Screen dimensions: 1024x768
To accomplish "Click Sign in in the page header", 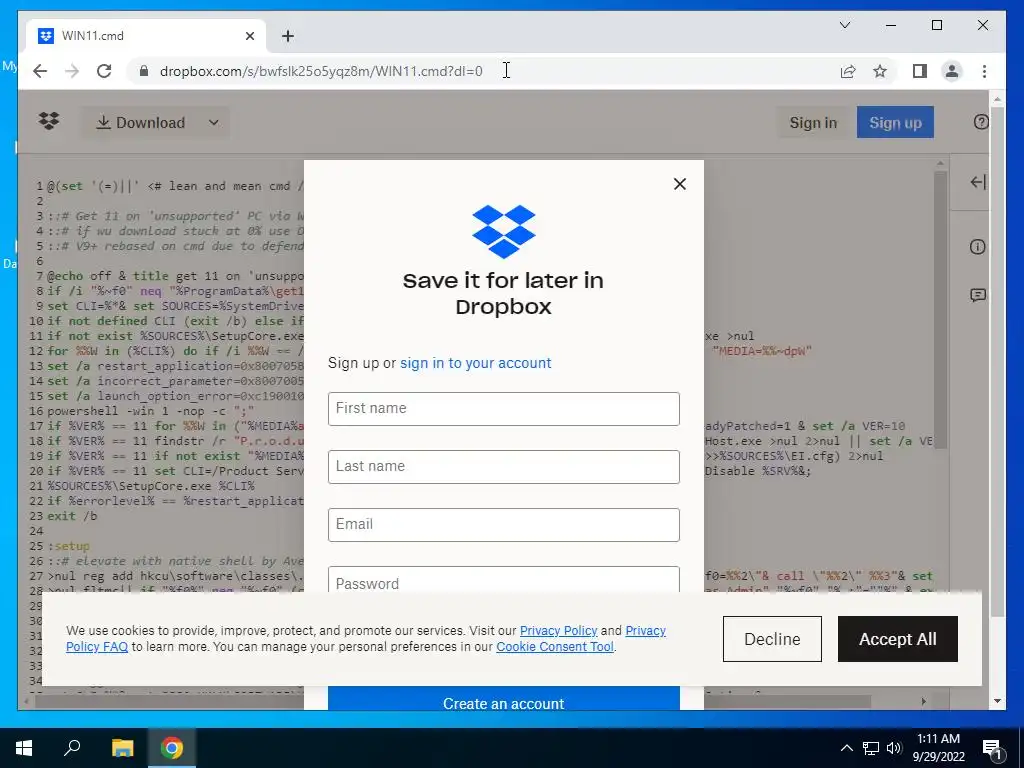I will (813, 122).
